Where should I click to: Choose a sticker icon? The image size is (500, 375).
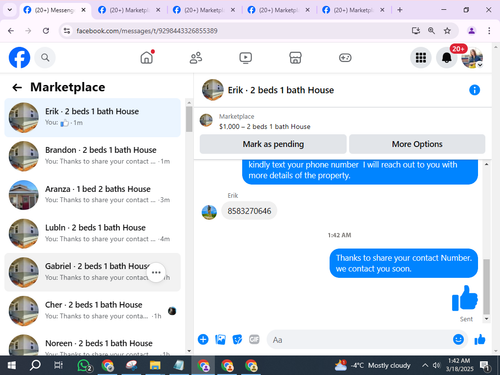point(237,340)
